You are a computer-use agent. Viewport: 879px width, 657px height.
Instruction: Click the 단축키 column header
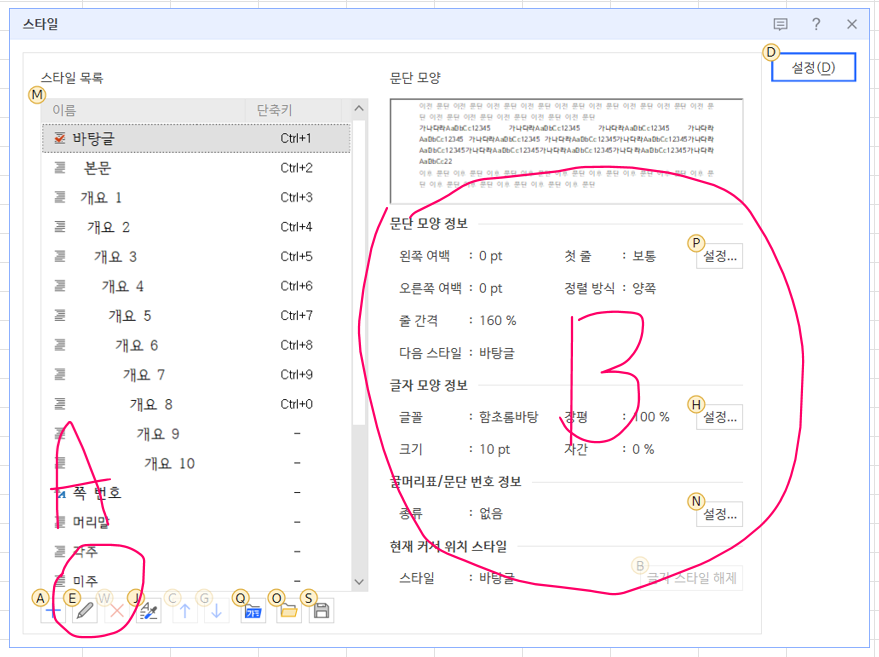click(275, 110)
